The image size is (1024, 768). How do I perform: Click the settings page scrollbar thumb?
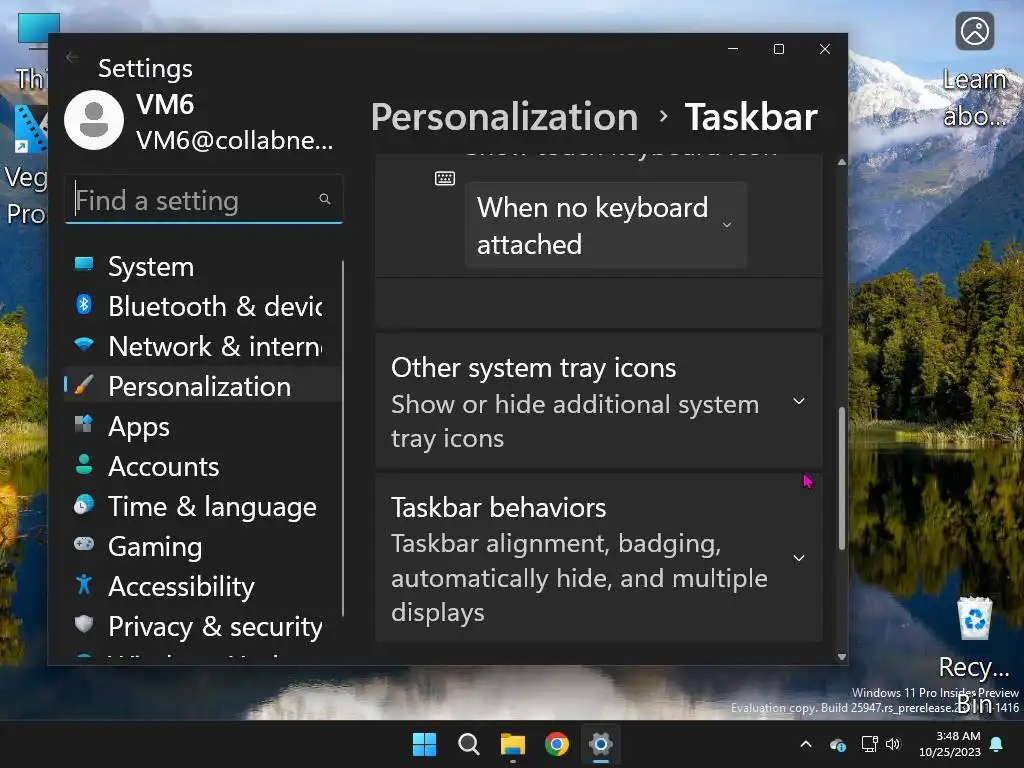842,478
